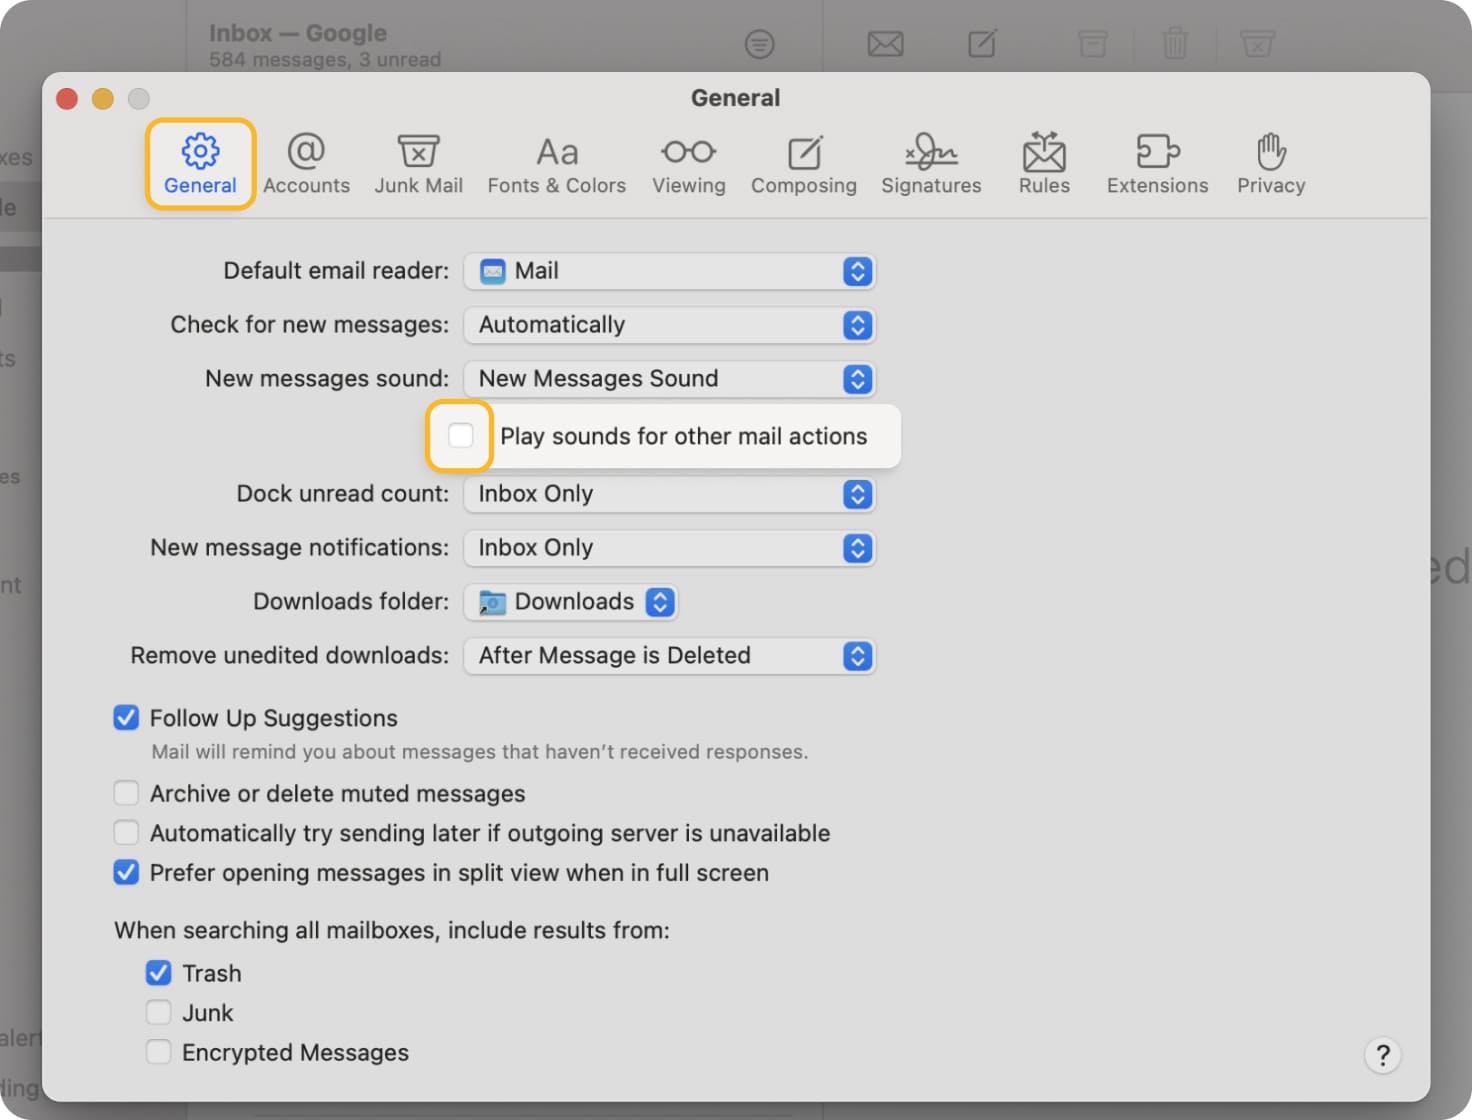The height and width of the screenshot is (1120, 1472).
Task: Open the Accounts settings pane
Action: (x=306, y=163)
